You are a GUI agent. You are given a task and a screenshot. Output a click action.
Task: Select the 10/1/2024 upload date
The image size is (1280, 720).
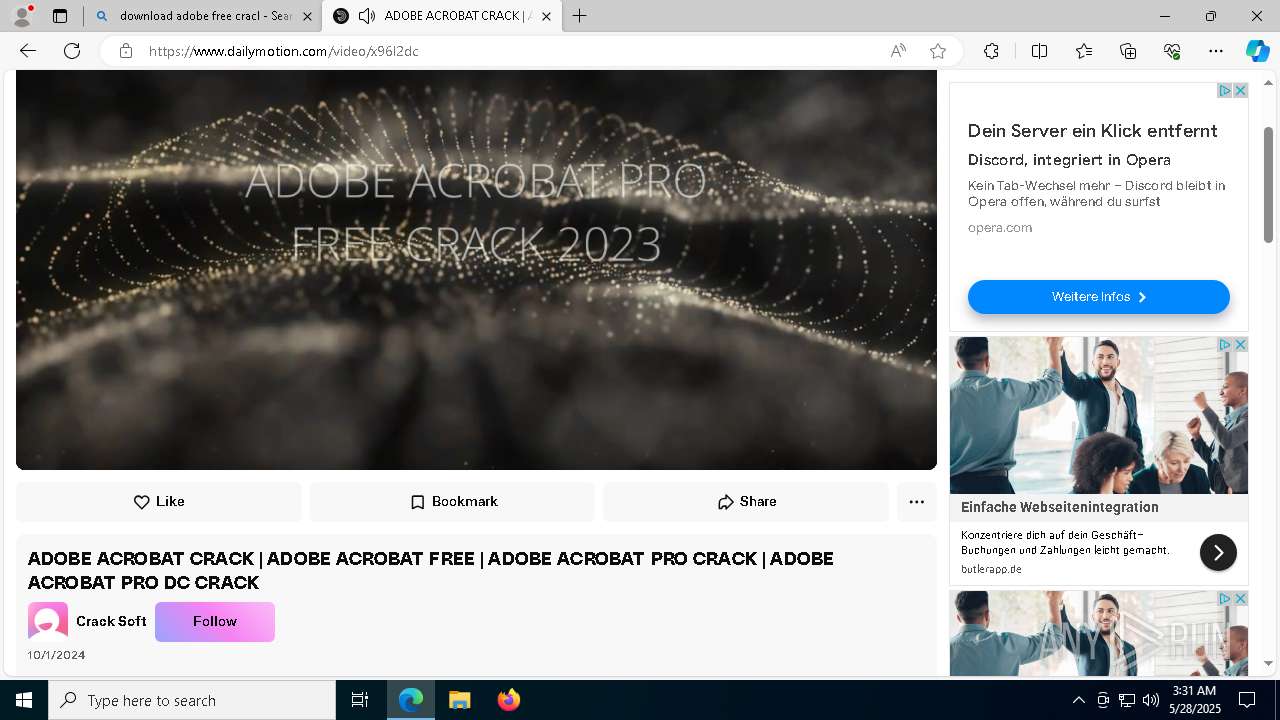coord(56,655)
